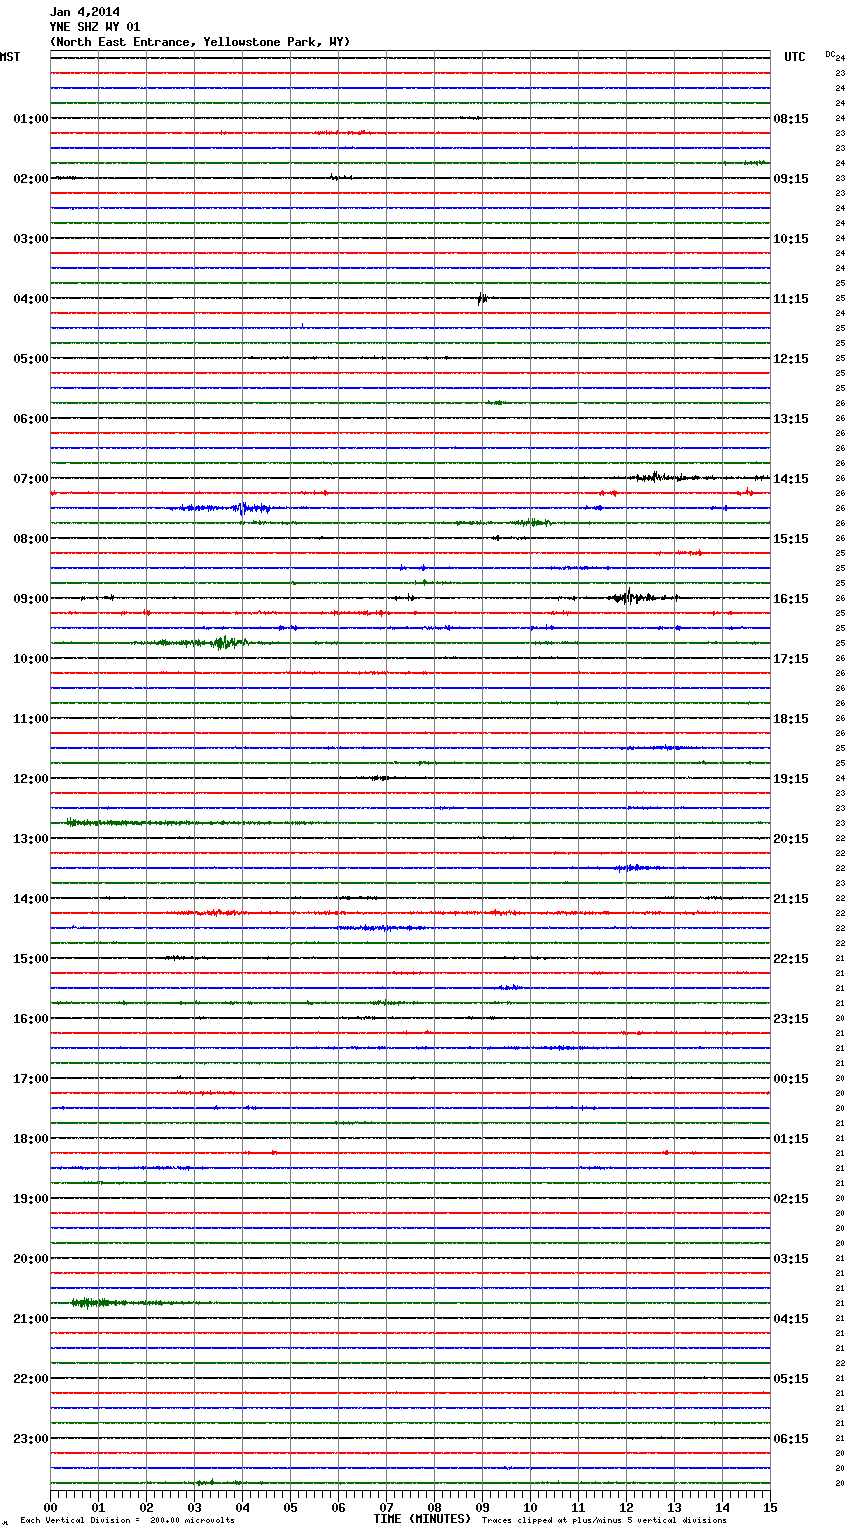Click the 19:15 UTC time label

pyautogui.click(x=791, y=778)
